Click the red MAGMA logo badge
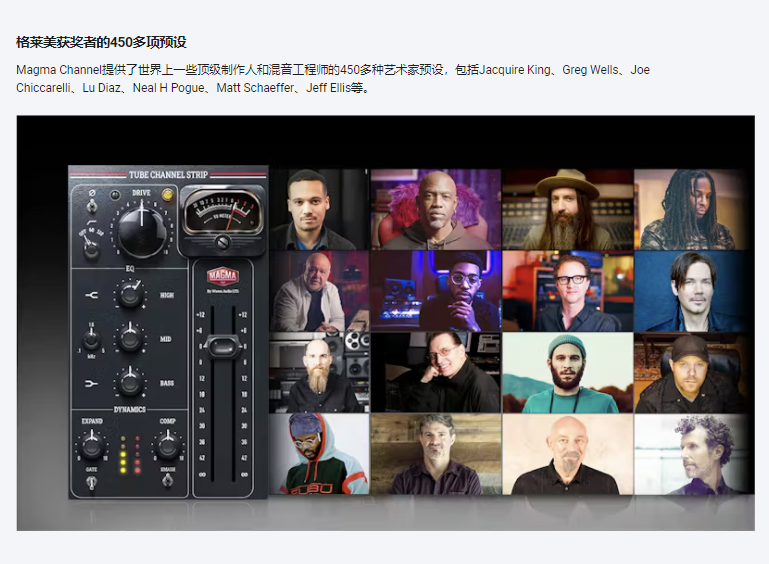This screenshot has width=769, height=564. [x=223, y=276]
